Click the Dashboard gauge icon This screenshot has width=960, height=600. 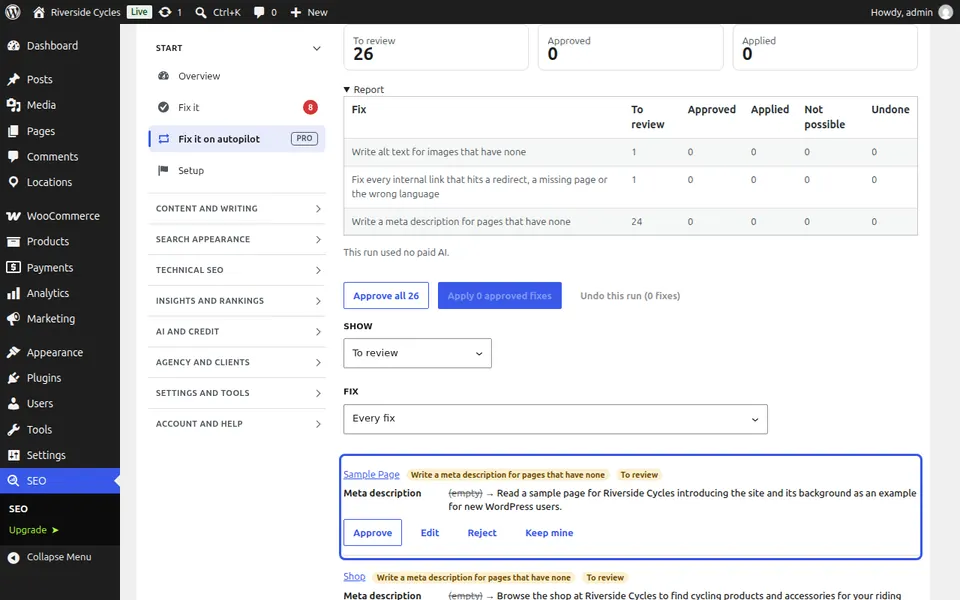13,46
